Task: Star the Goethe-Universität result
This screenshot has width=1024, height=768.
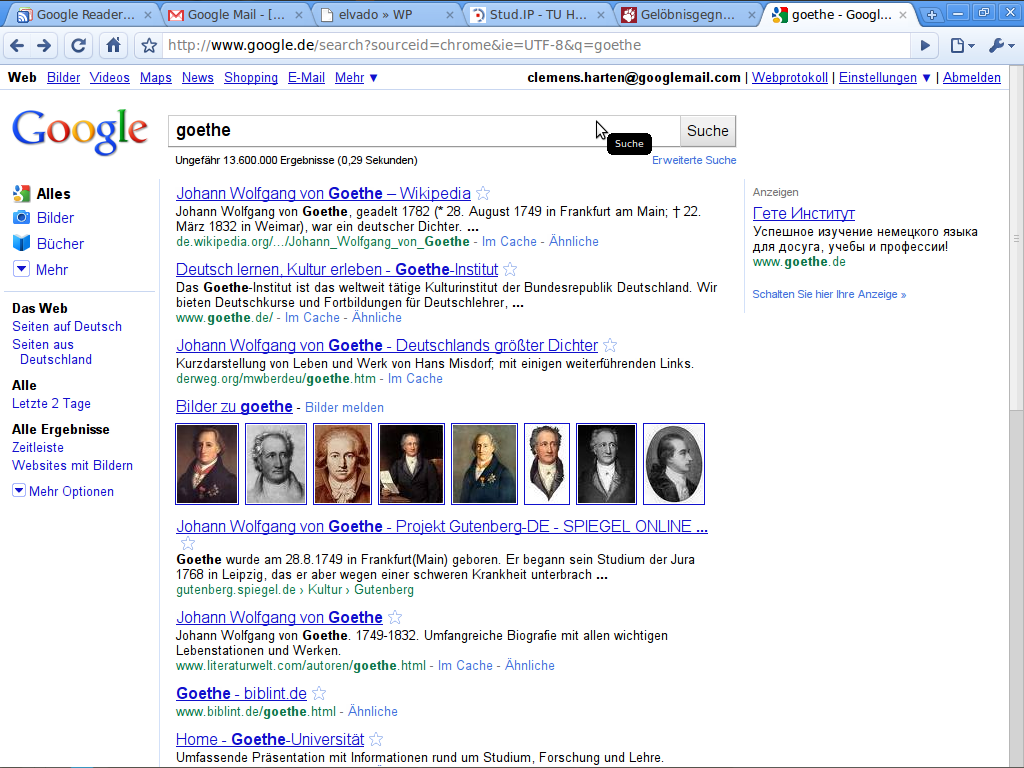Action: point(376,739)
